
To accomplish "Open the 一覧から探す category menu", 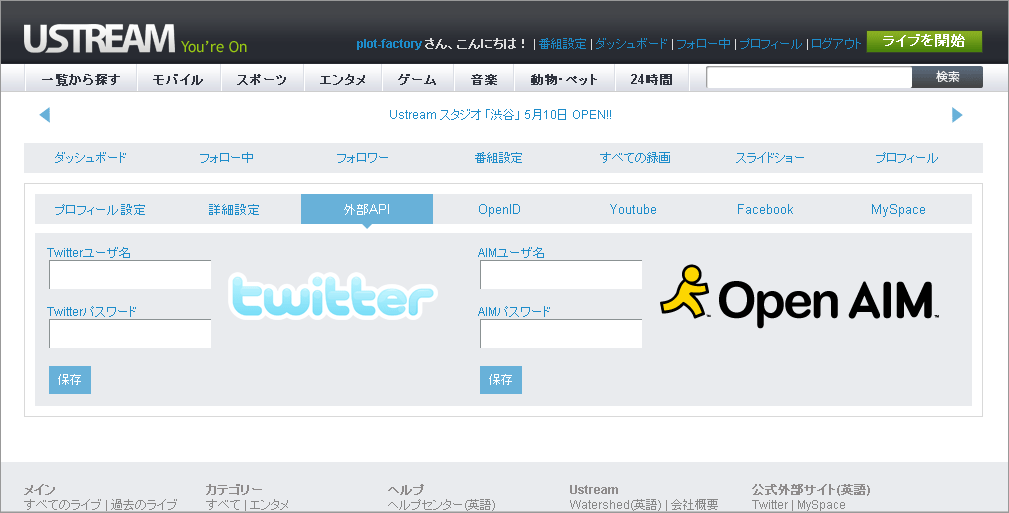I will (x=81, y=79).
